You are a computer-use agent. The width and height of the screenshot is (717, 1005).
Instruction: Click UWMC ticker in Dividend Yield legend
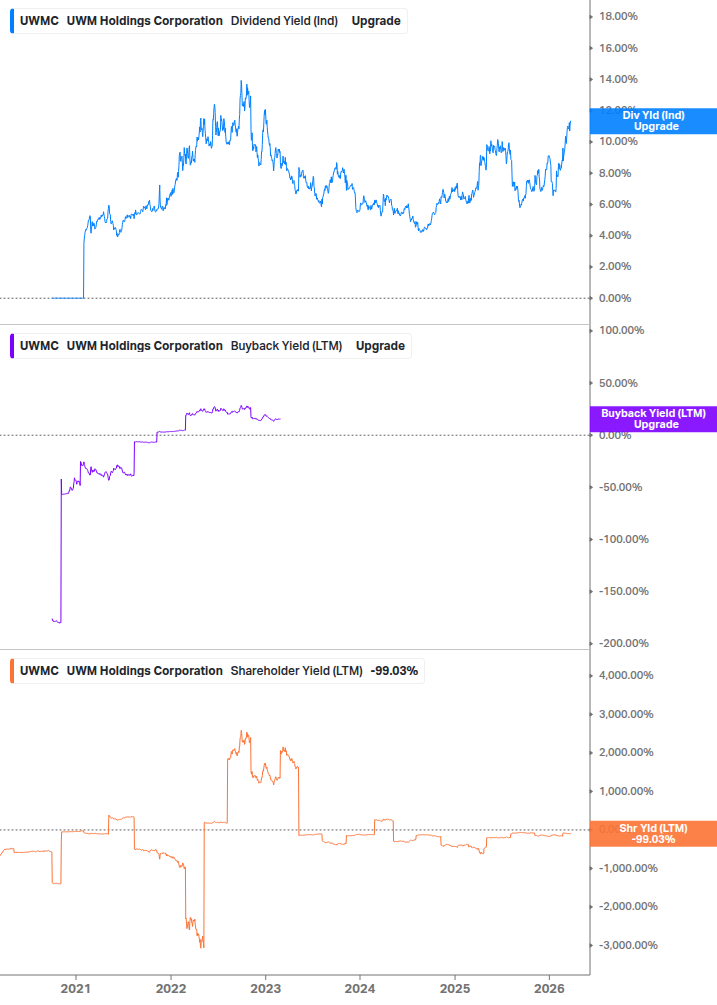pos(39,21)
